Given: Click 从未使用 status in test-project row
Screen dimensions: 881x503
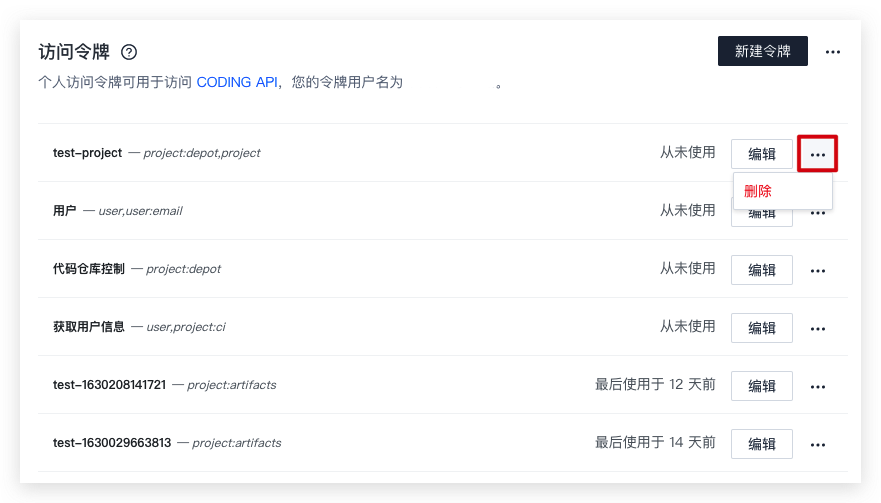Looking at the screenshot, I should coord(688,152).
